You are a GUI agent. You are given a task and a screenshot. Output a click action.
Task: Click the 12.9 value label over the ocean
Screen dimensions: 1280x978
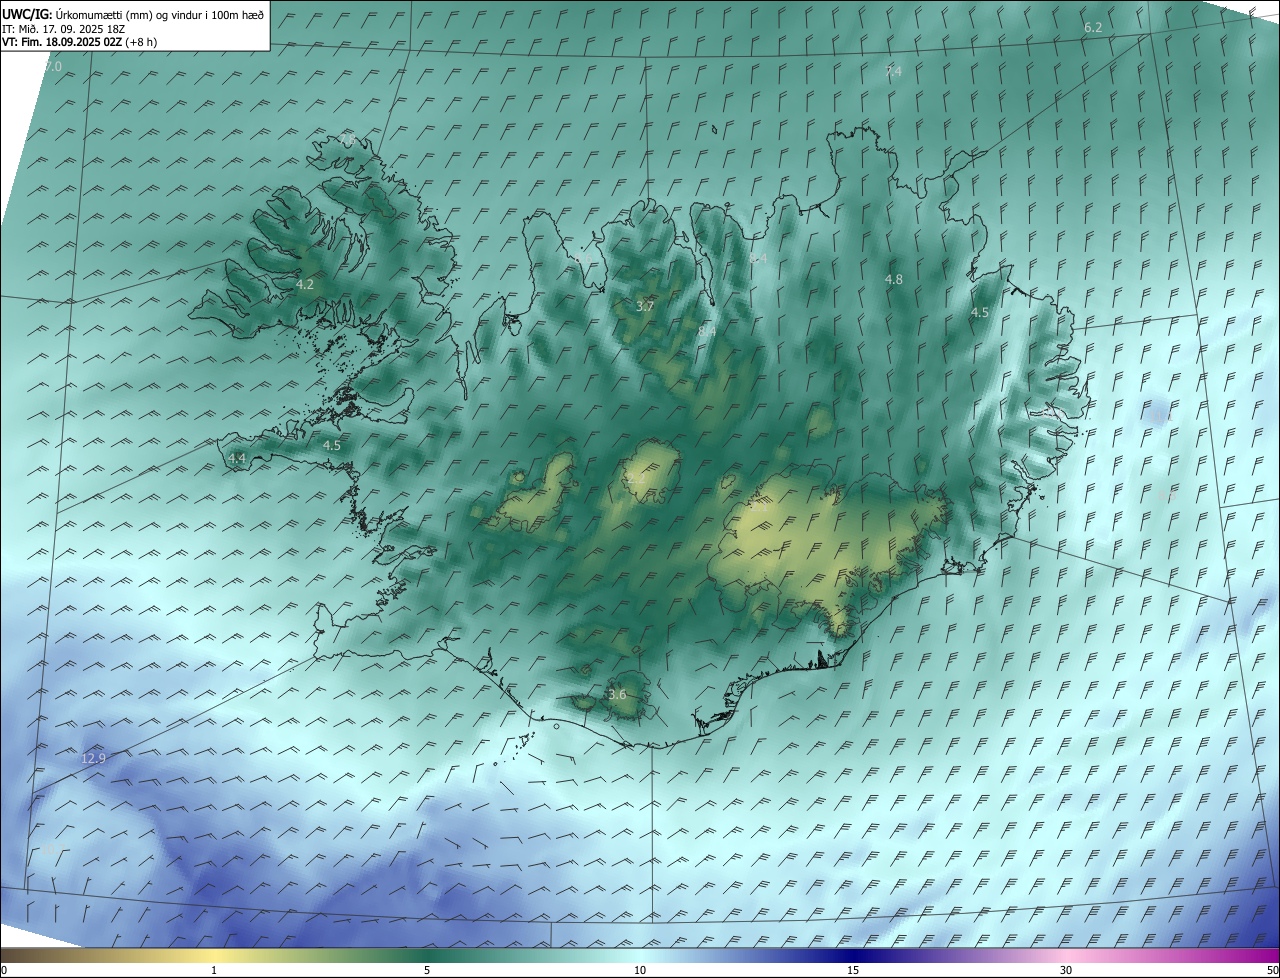coord(93,759)
